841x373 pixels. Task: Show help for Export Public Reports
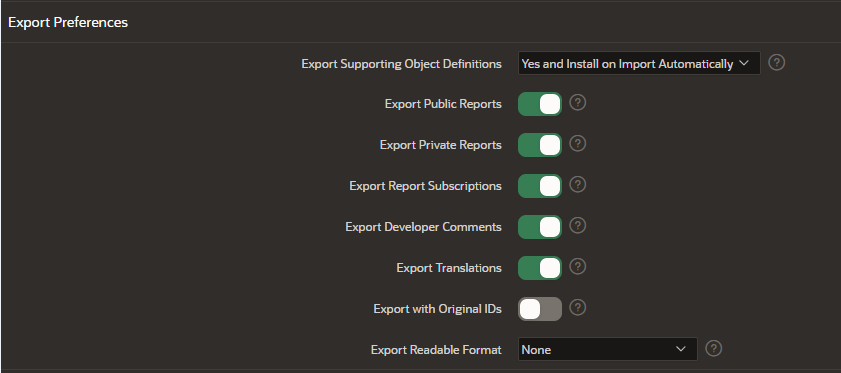click(x=577, y=103)
